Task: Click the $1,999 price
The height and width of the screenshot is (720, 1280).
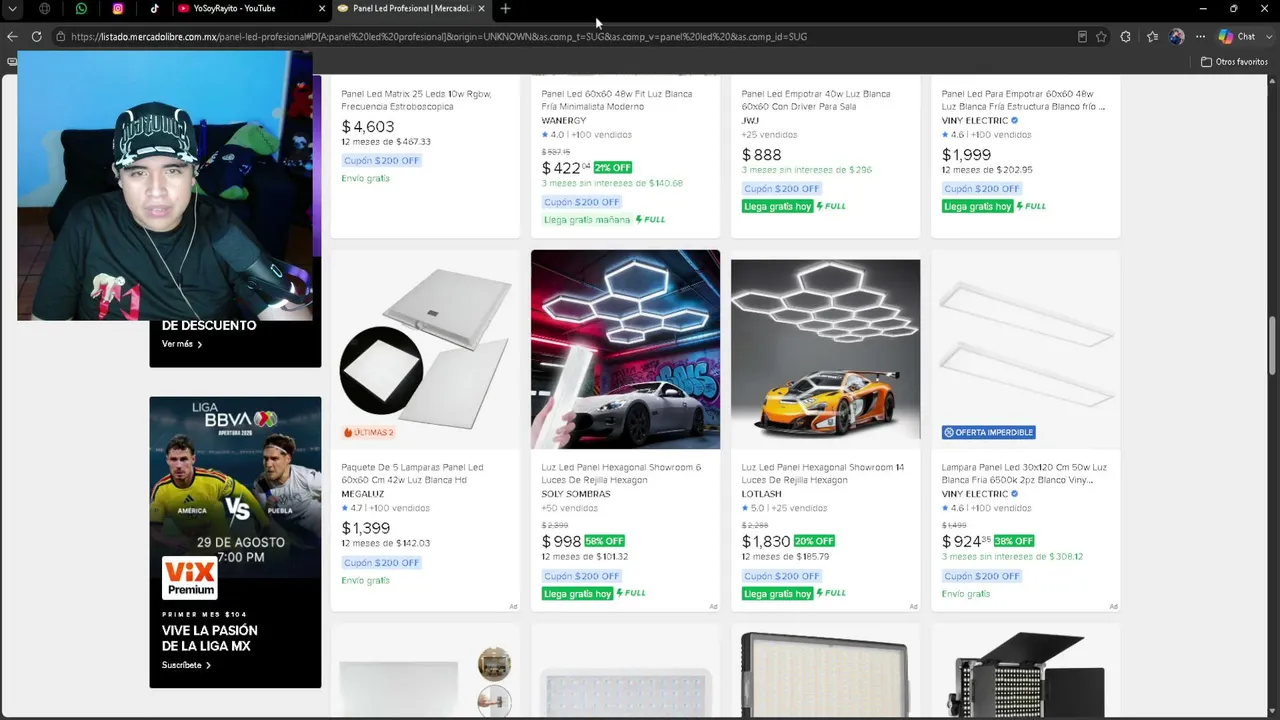Action: point(966,155)
